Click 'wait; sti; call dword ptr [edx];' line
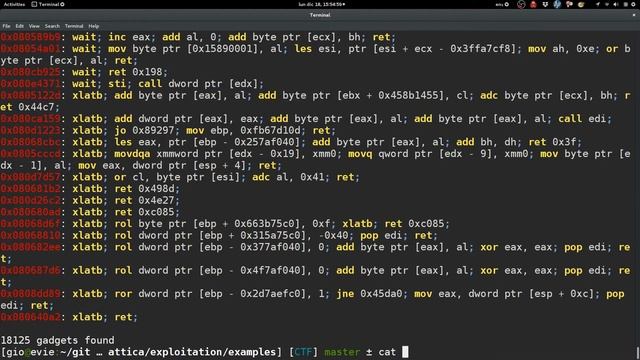 (168, 84)
